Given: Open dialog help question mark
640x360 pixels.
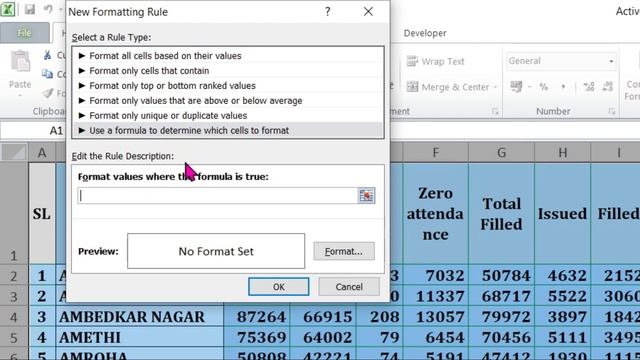Looking at the screenshot, I should pos(328,12).
